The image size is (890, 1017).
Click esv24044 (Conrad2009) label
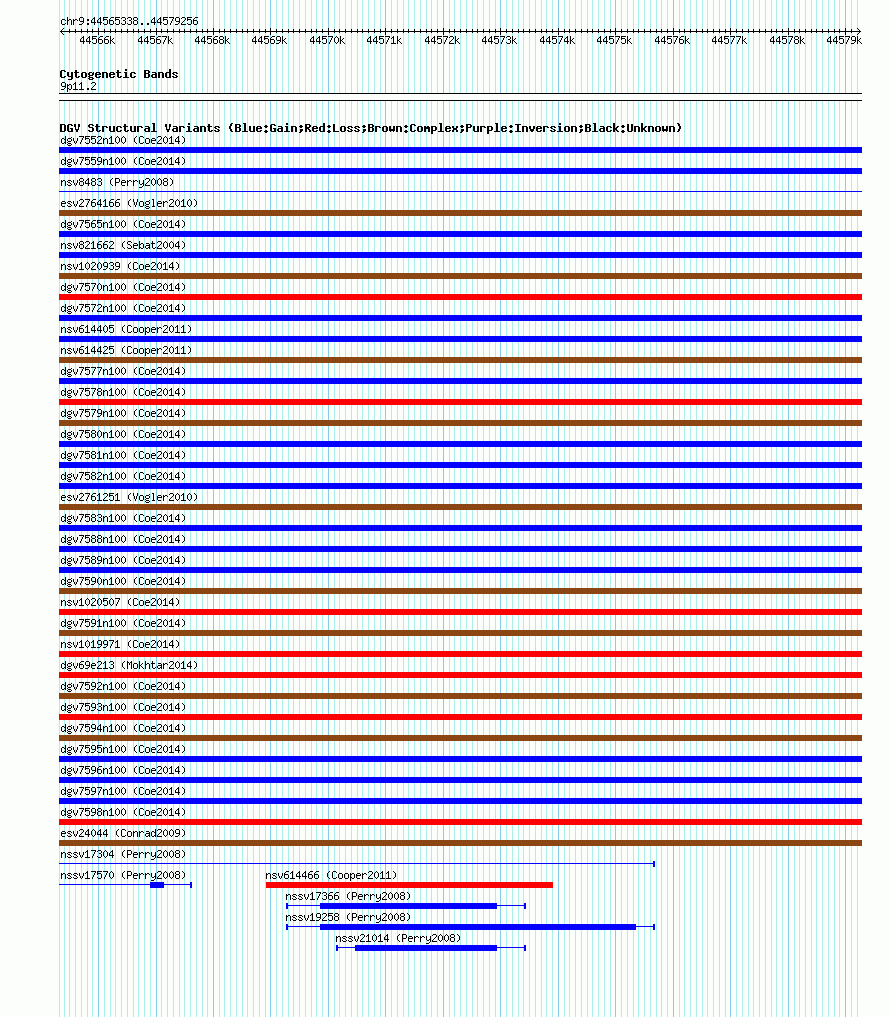pos(123,833)
